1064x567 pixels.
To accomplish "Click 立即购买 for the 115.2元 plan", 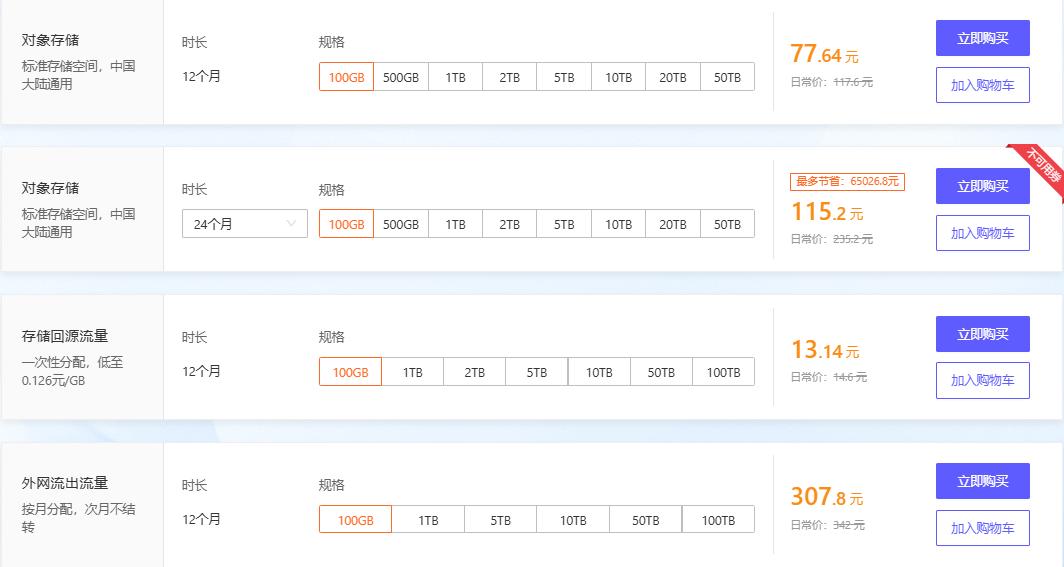I will (x=982, y=186).
